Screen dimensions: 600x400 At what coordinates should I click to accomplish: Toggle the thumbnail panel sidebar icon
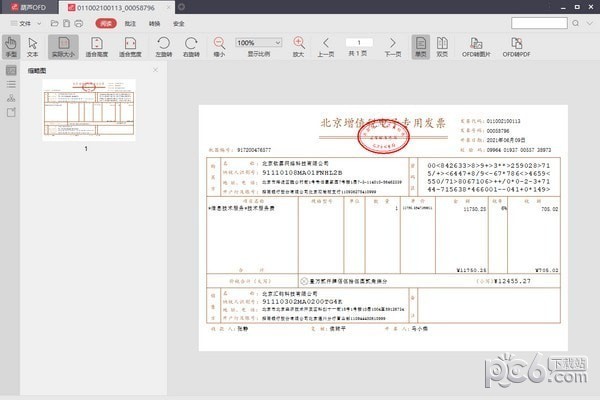[11, 70]
